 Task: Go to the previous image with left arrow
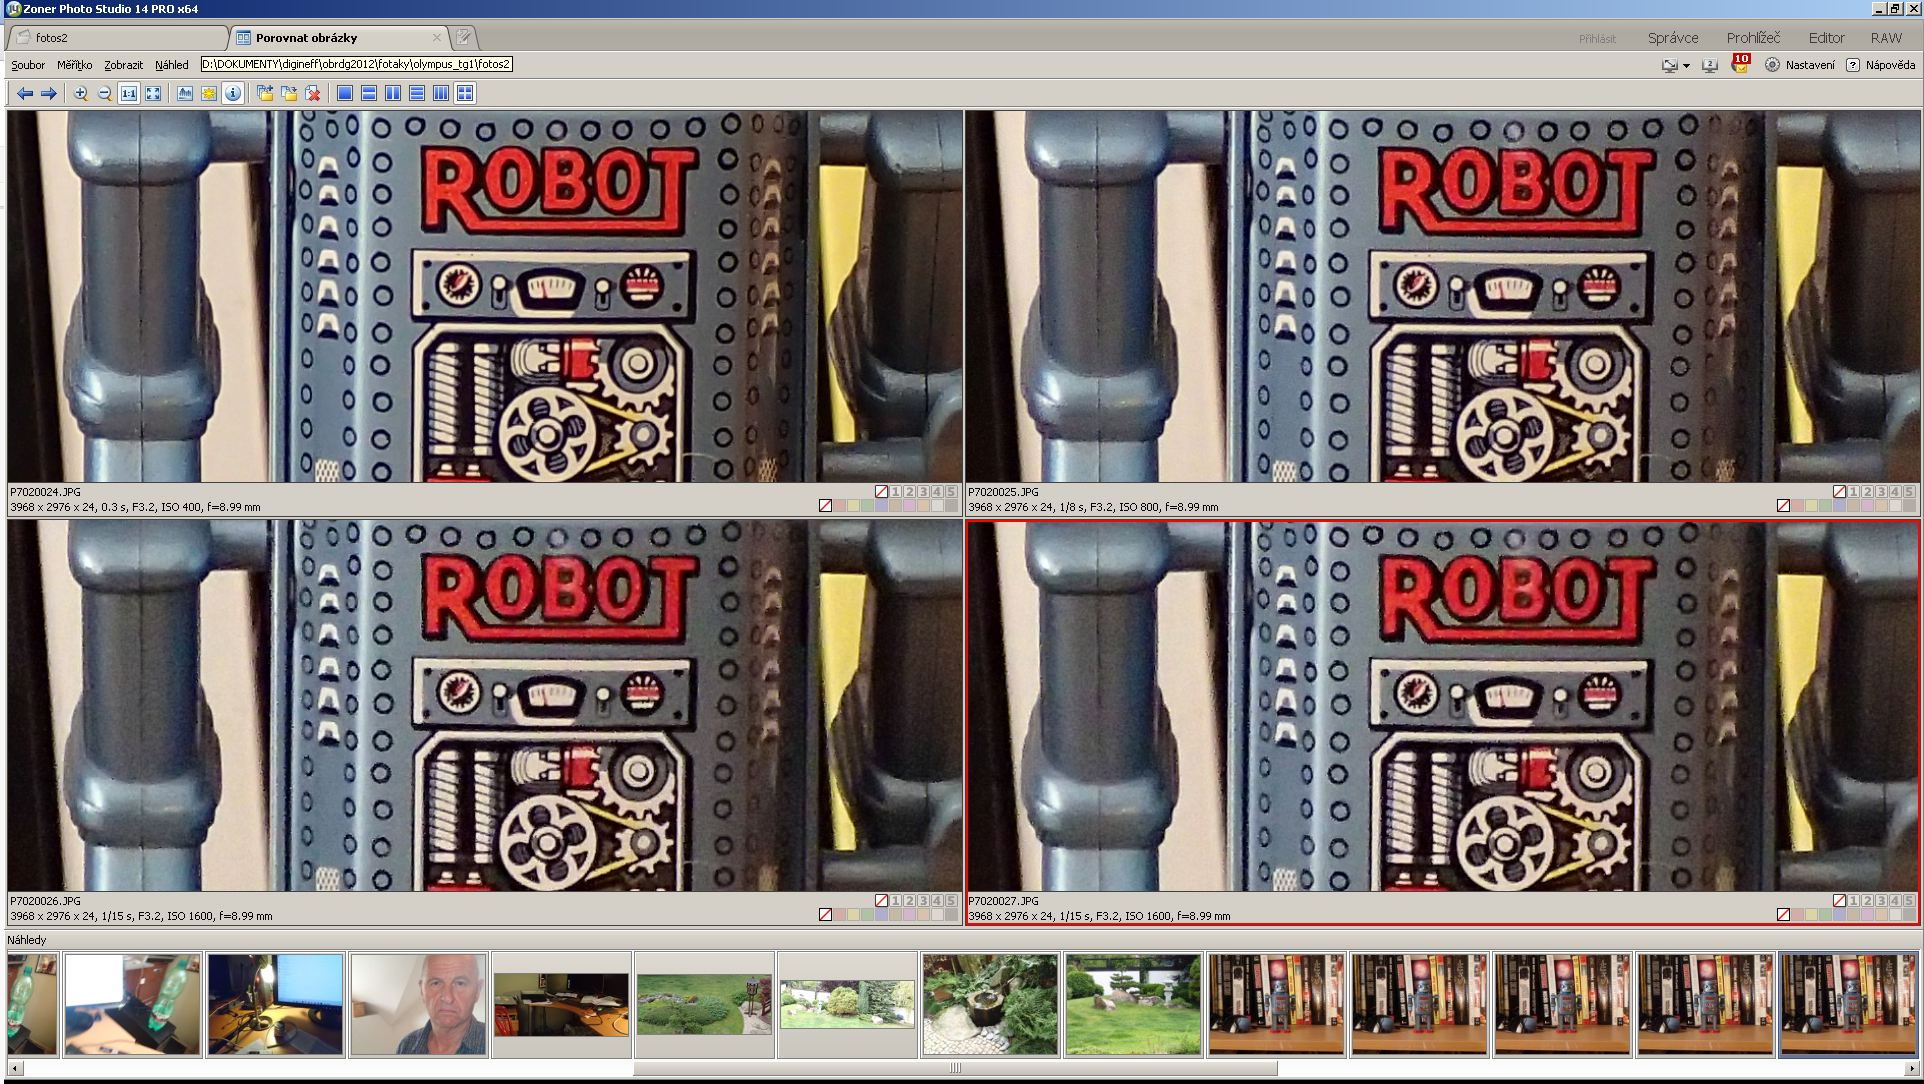[x=25, y=93]
